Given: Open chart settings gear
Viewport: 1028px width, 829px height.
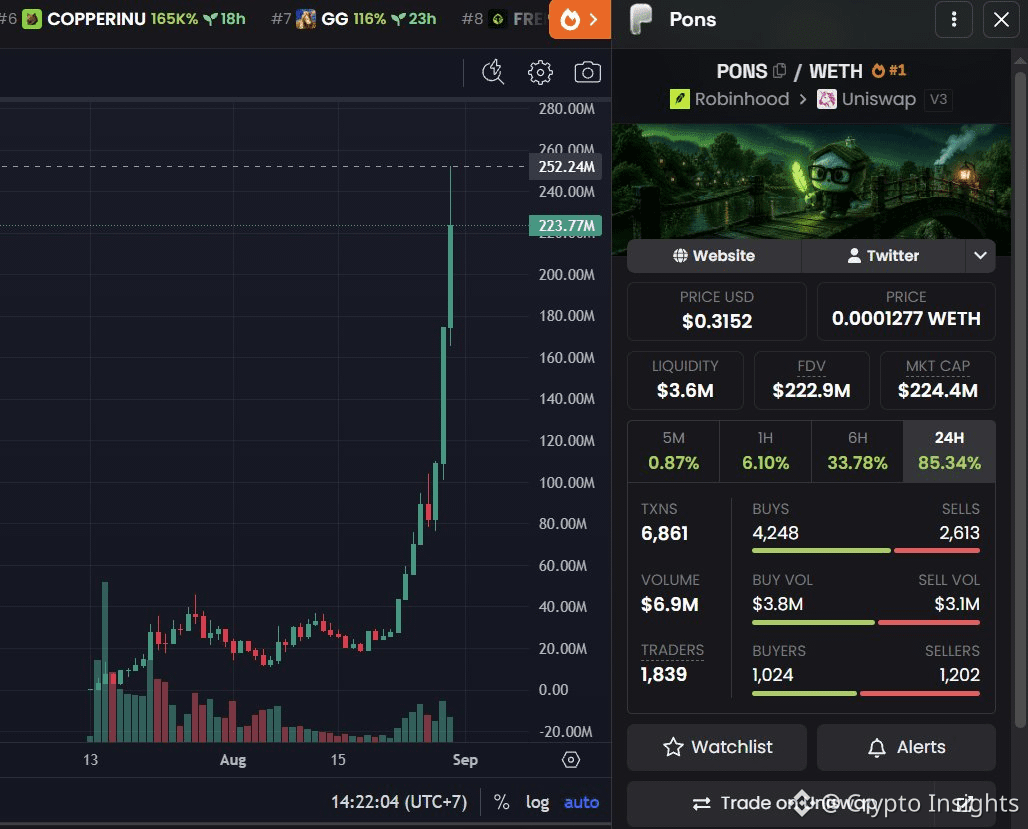Looking at the screenshot, I should click(x=540, y=72).
